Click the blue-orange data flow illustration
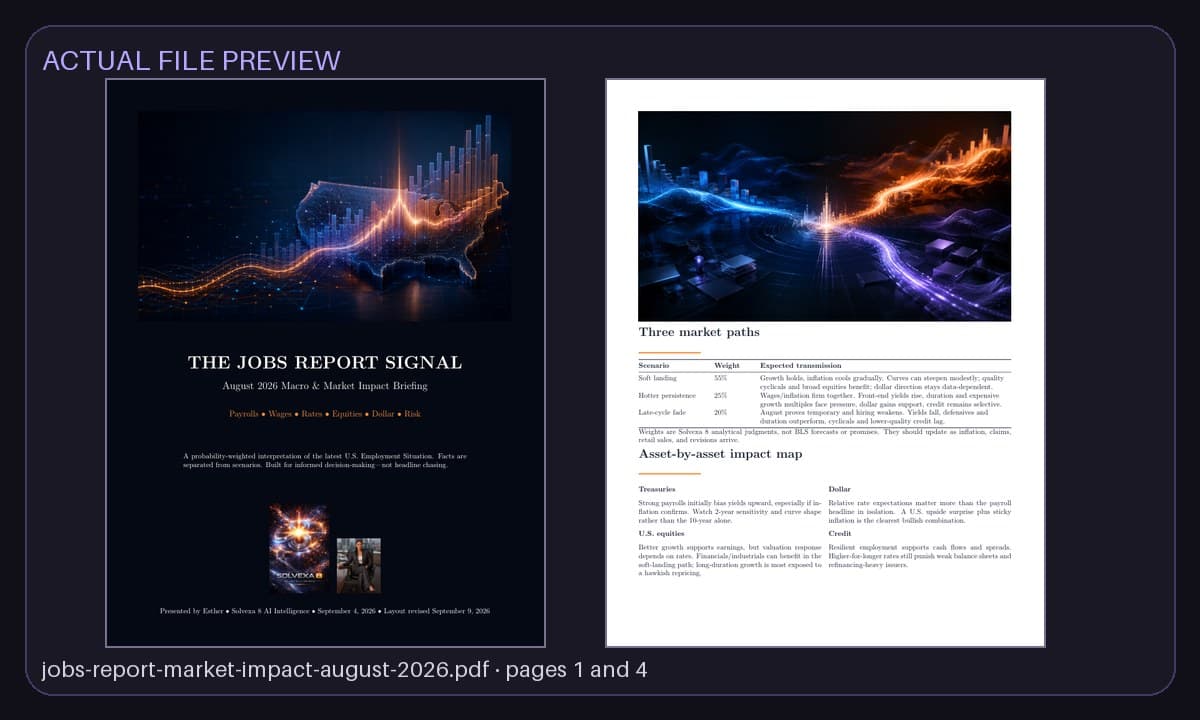 click(x=824, y=215)
